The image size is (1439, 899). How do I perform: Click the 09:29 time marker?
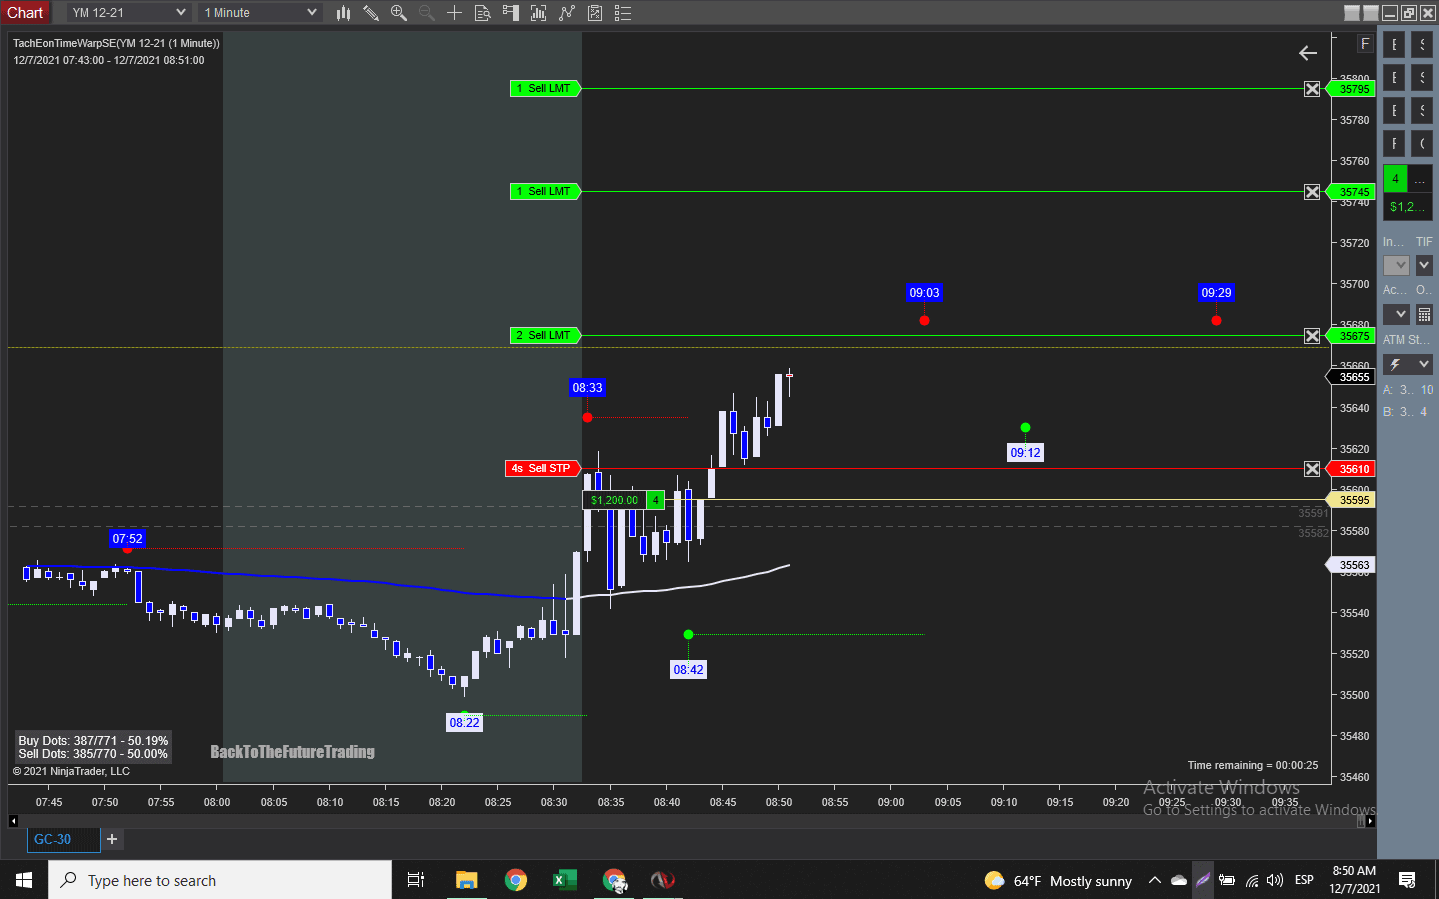point(1216,293)
